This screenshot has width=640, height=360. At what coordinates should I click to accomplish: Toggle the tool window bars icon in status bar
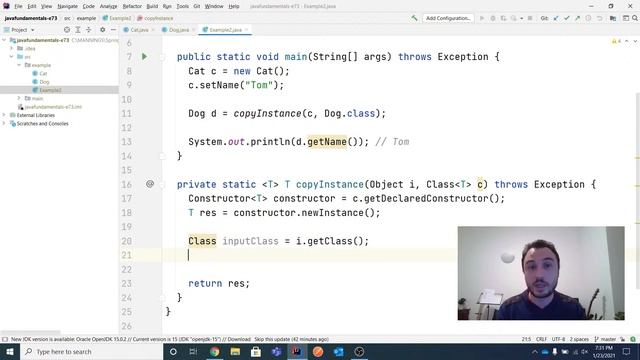[x=5, y=339]
